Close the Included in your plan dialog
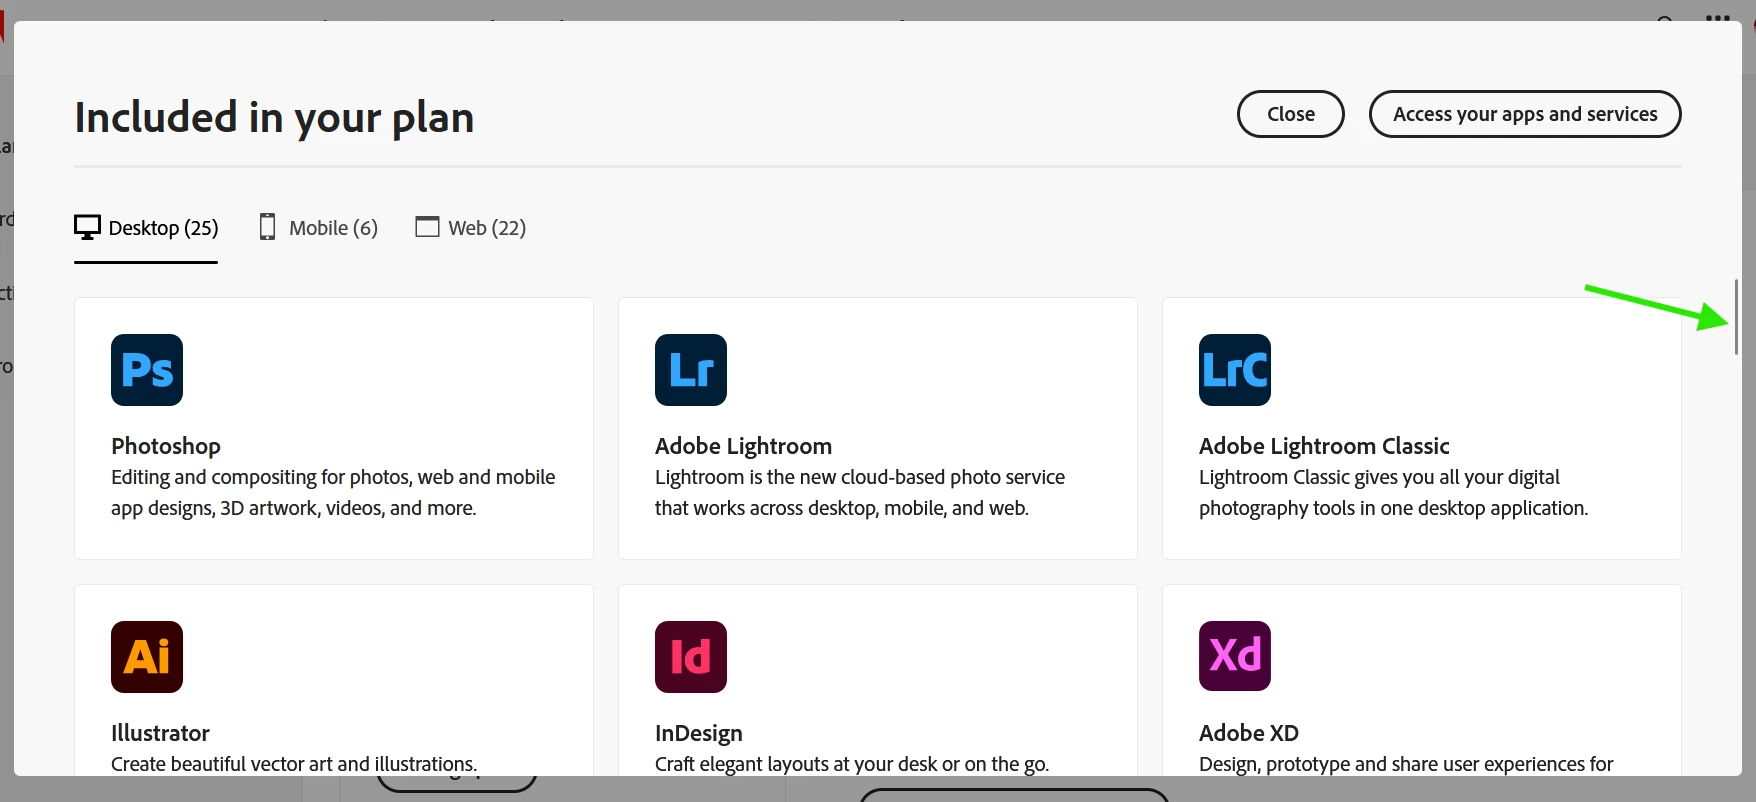 [1291, 114]
